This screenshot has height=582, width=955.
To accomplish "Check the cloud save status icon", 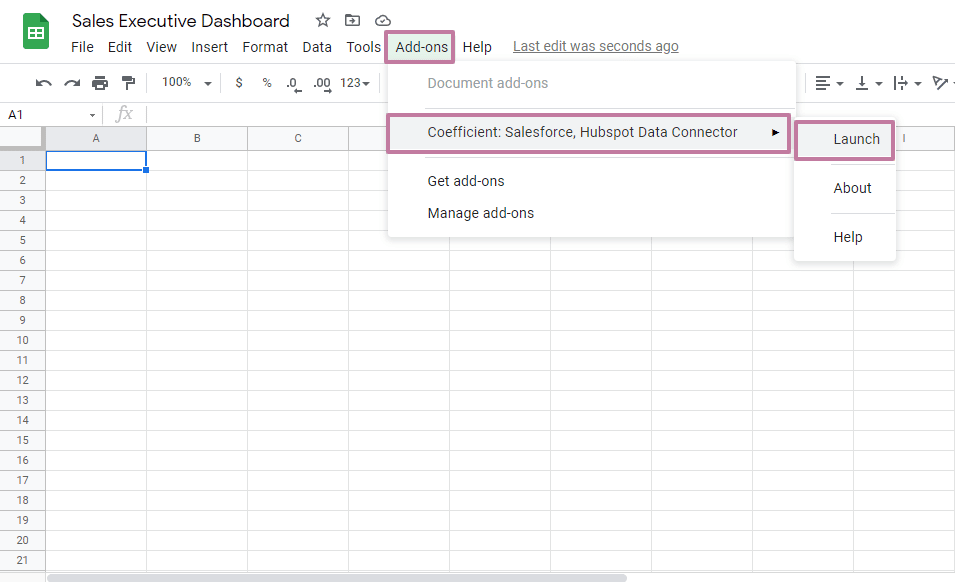I will [x=382, y=21].
